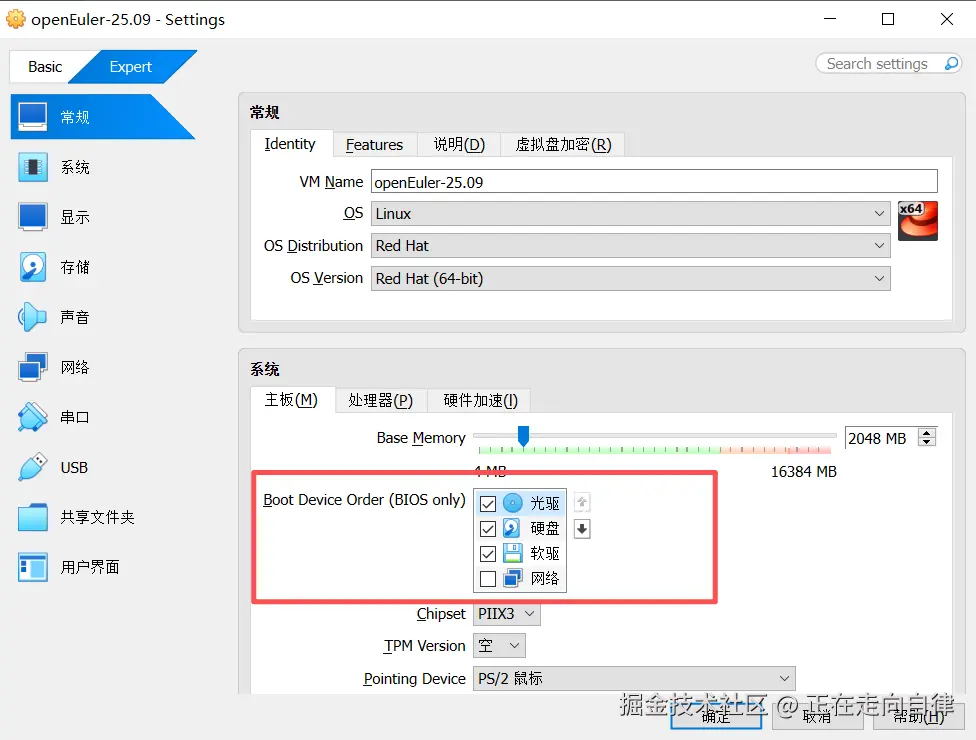The height and width of the screenshot is (740, 976).
Task: Open the 网络 (Network) sidebar icon
Action: [32, 367]
